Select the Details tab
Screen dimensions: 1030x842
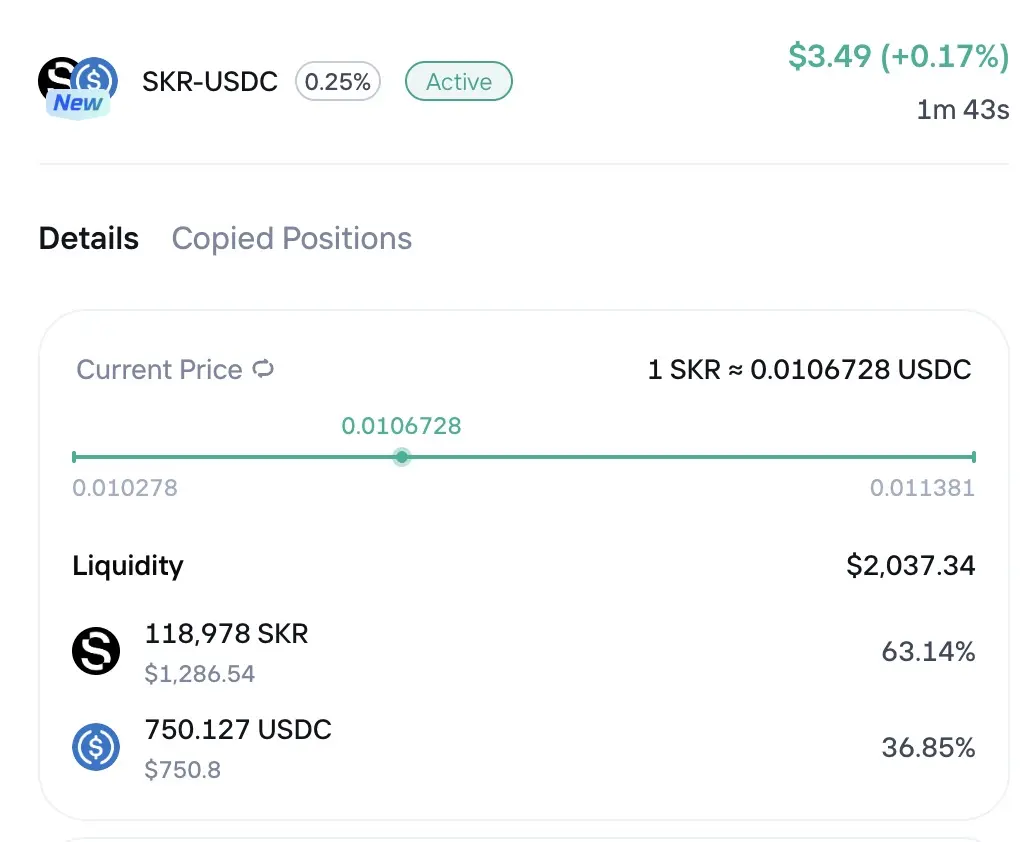pos(89,239)
